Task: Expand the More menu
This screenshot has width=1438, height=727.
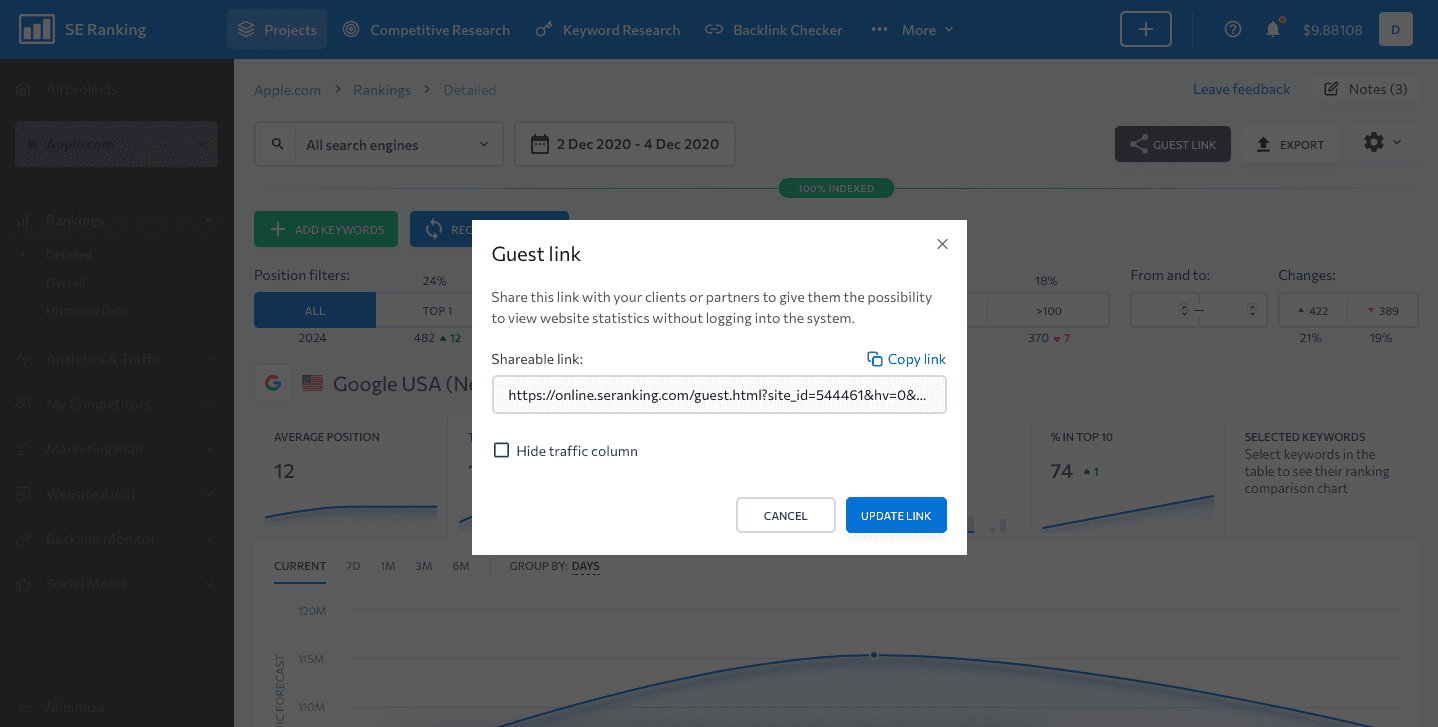Action: point(912,30)
